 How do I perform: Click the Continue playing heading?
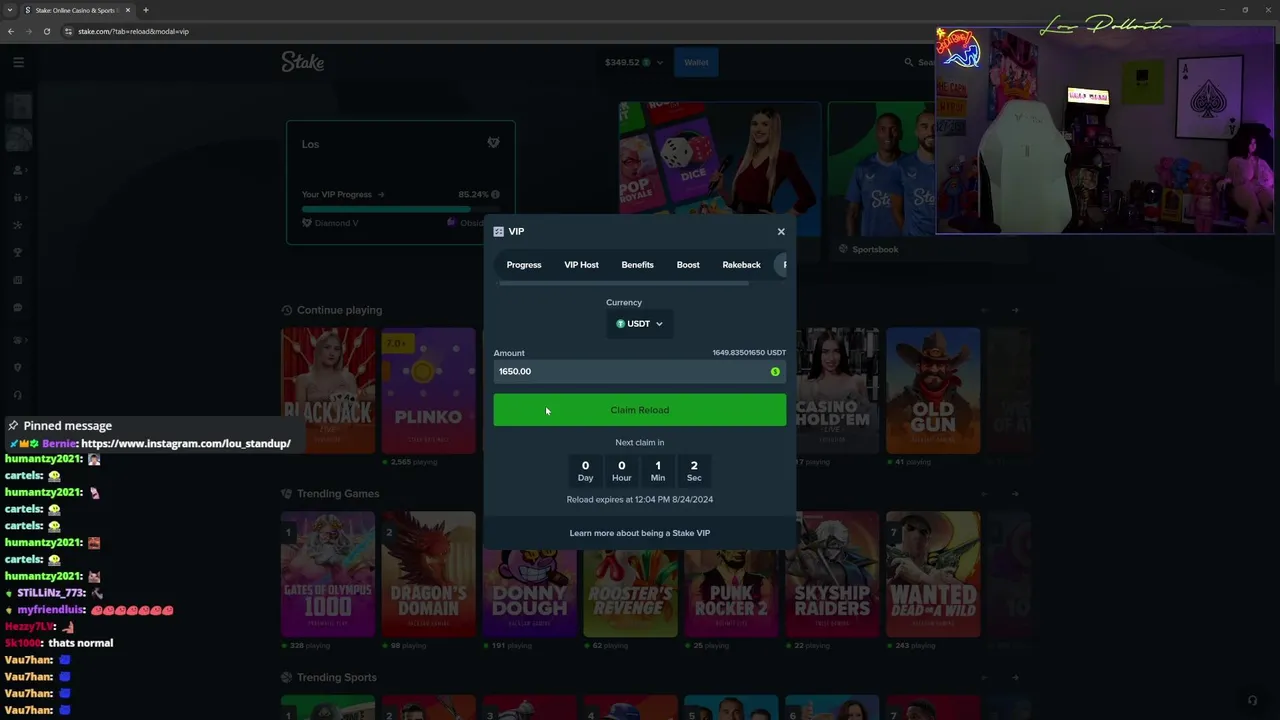point(339,310)
